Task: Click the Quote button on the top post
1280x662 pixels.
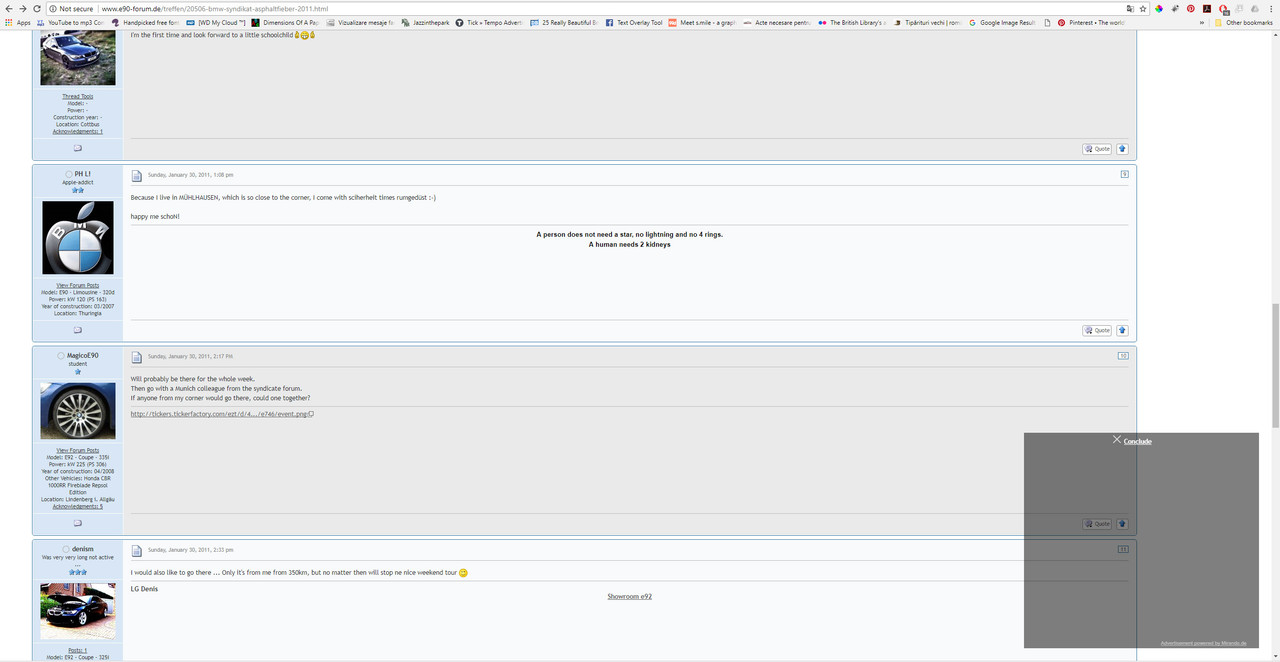Action: [x=1097, y=148]
